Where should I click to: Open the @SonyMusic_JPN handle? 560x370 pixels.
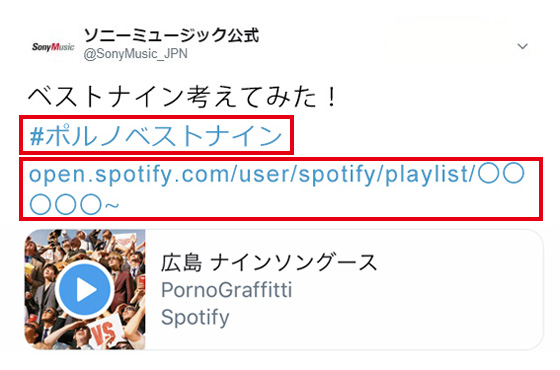click(x=135, y=54)
